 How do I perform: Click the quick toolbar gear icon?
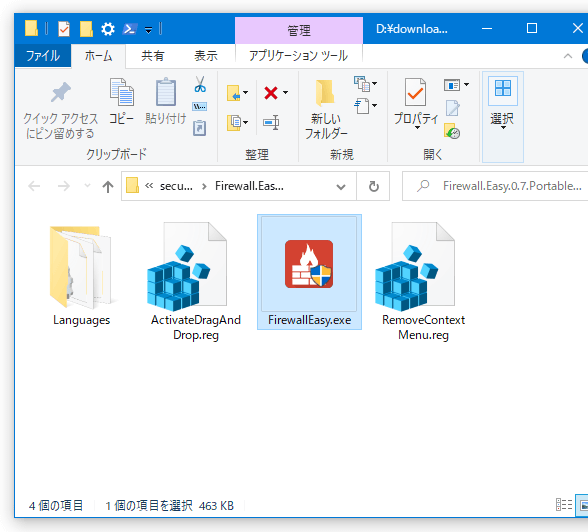(108, 29)
